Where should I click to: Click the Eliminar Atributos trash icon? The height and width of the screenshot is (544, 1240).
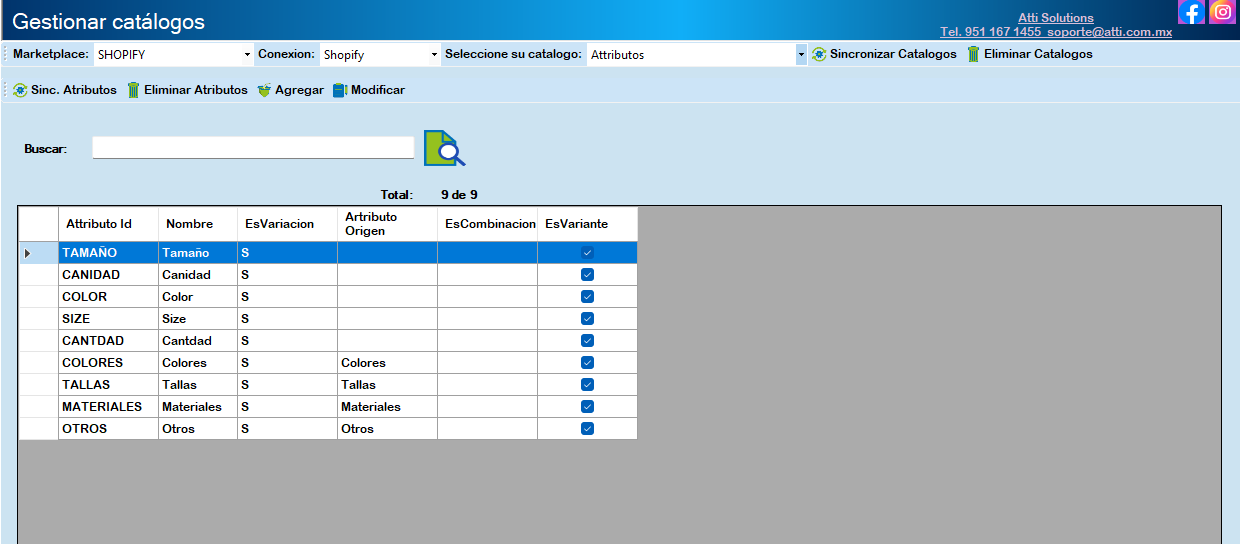(x=133, y=90)
